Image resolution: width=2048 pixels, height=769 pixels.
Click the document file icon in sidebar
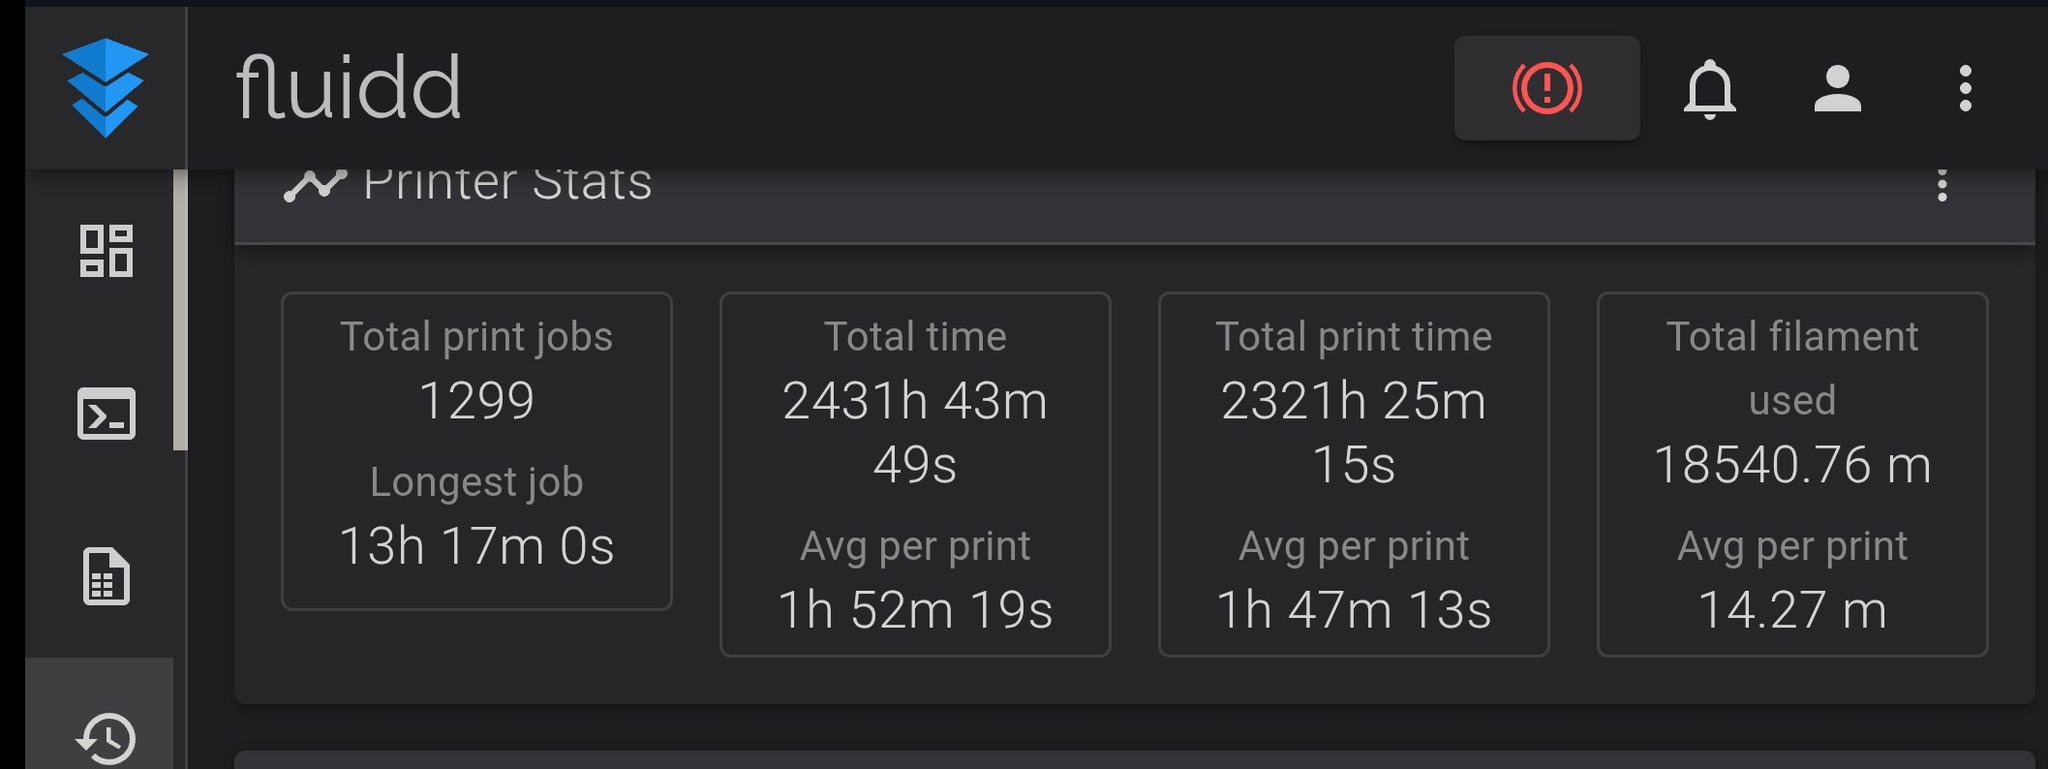(106, 577)
